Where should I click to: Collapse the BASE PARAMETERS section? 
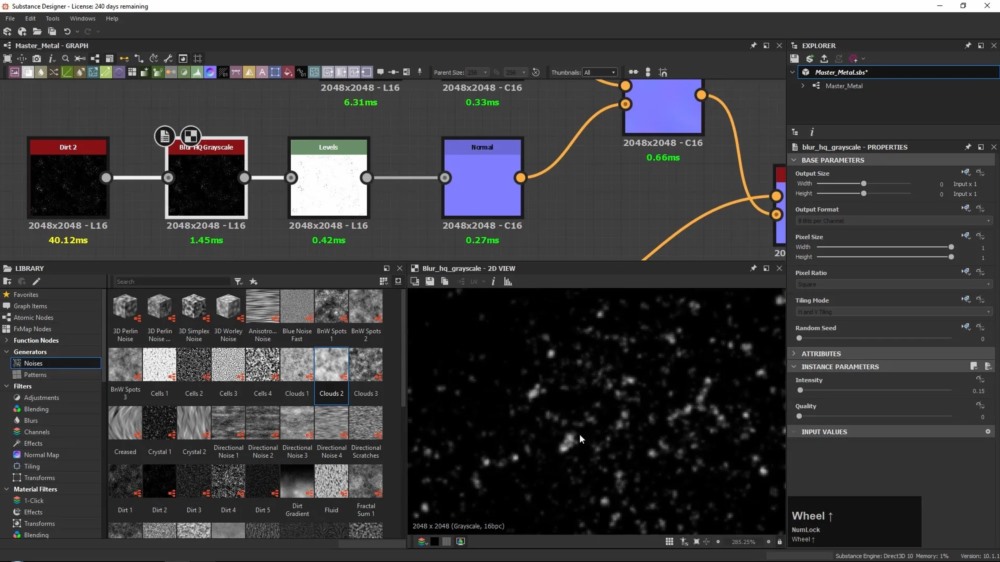tap(795, 160)
